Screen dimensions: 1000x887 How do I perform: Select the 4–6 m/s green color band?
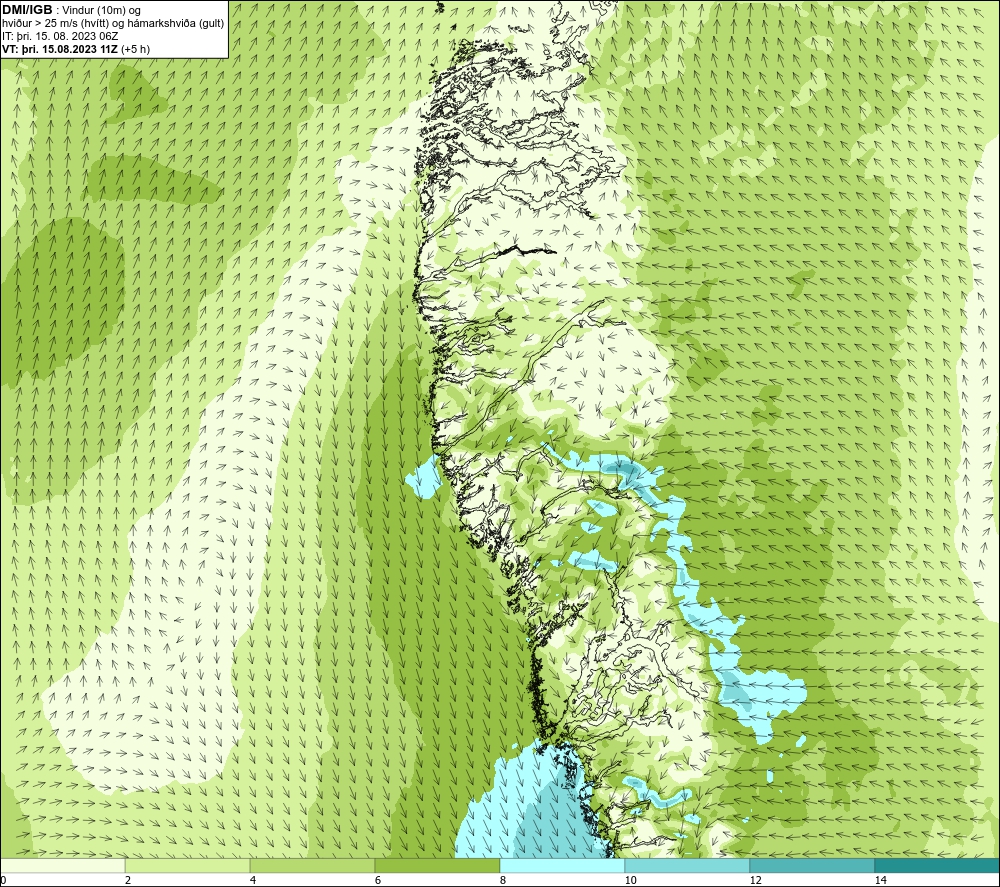coord(312,865)
